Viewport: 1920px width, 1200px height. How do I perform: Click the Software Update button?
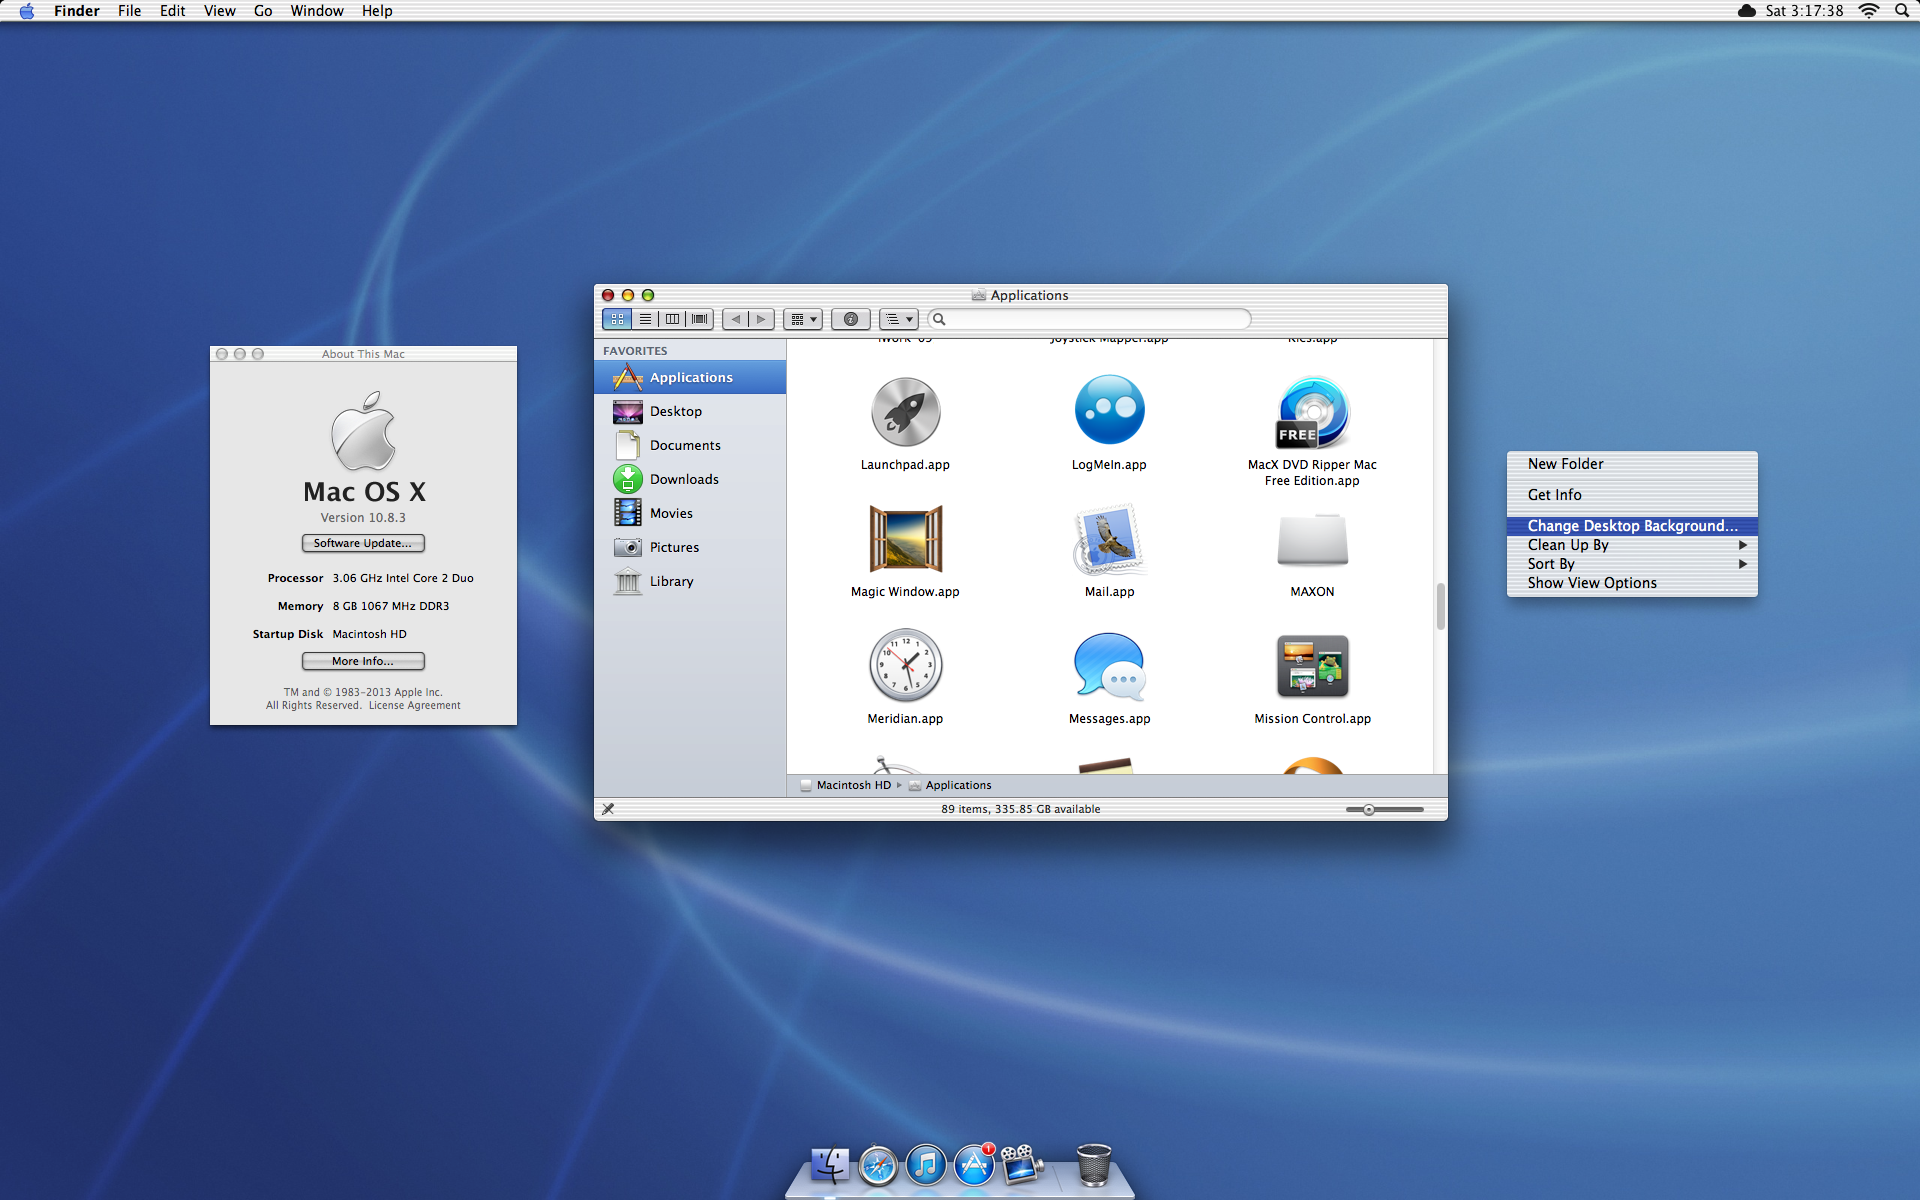[363, 543]
